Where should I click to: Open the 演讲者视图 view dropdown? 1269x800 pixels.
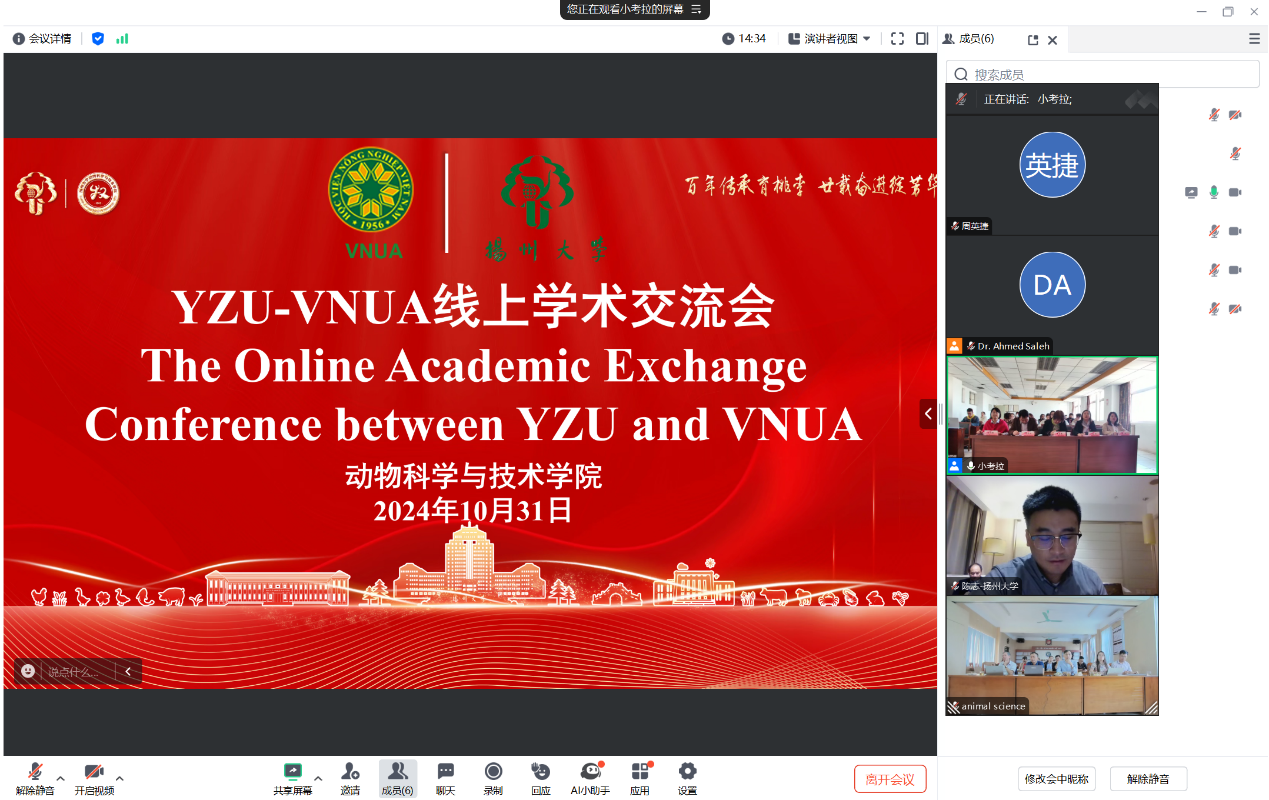point(830,39)
